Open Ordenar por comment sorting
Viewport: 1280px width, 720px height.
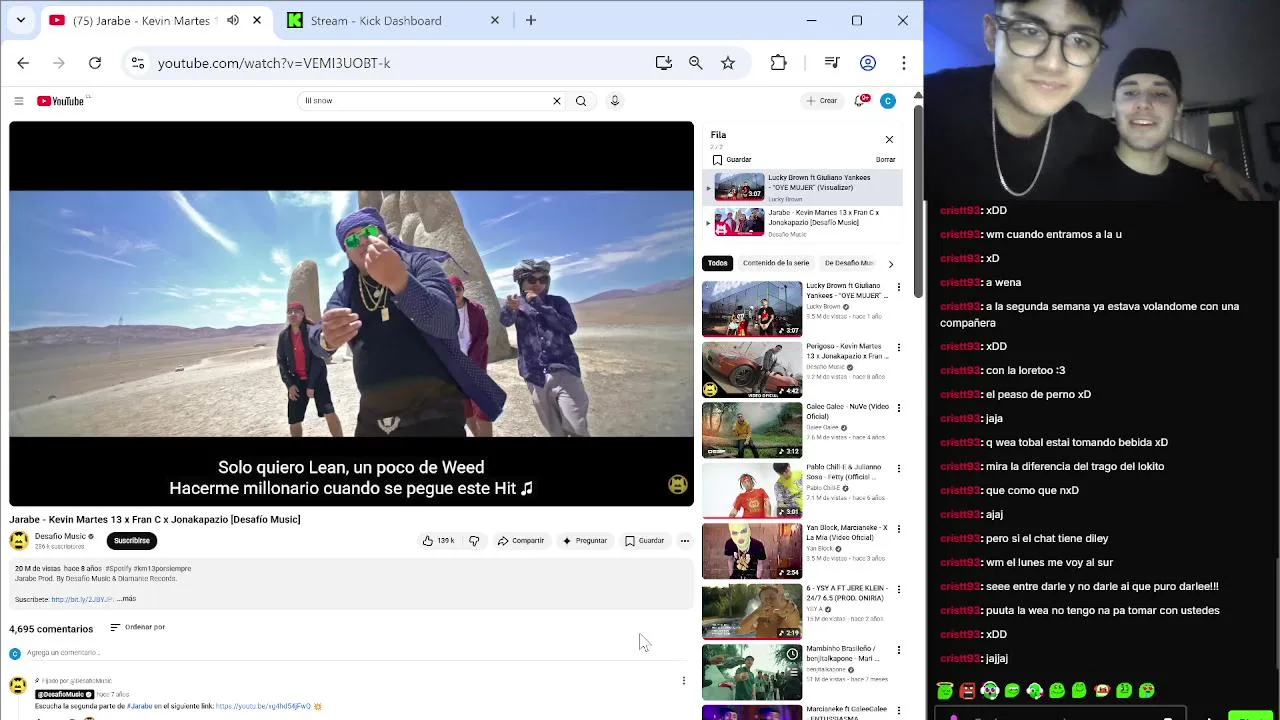click(138, 627)
